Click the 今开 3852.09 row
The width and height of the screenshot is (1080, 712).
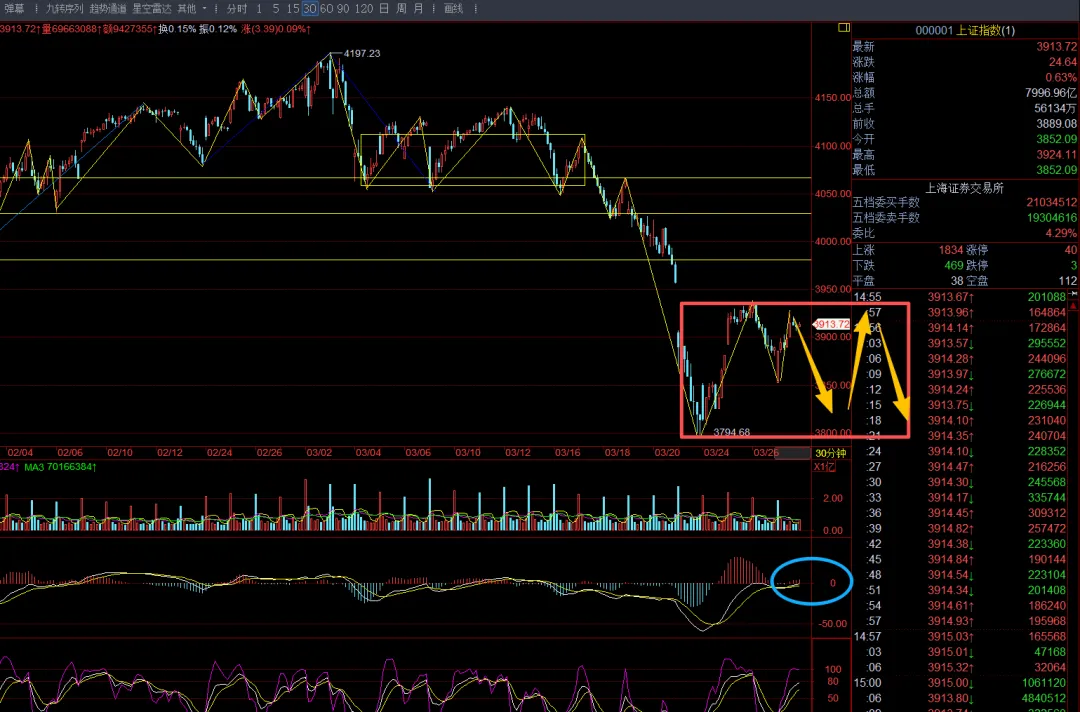(x=964, y=138)
